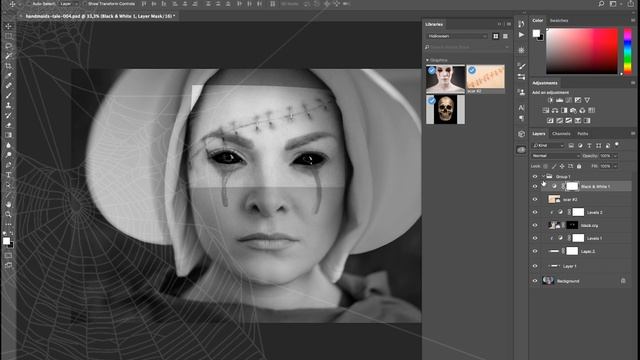Hide the scar #2 layer
This screenshot has width=640, height=360.
[535, 199]
